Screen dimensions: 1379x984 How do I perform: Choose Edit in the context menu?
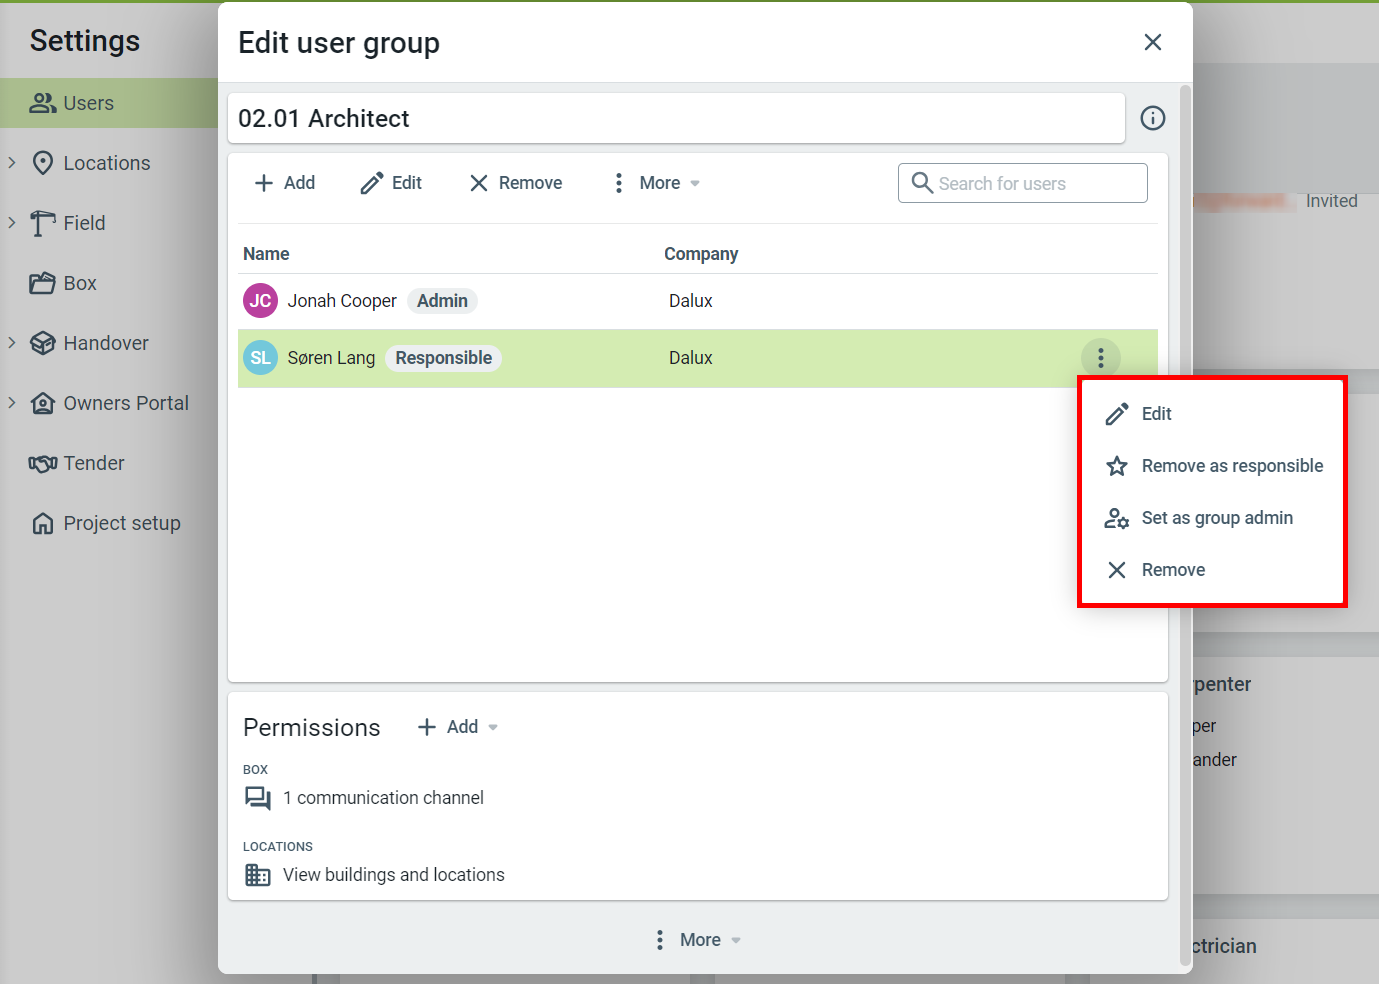(1156, 414)
